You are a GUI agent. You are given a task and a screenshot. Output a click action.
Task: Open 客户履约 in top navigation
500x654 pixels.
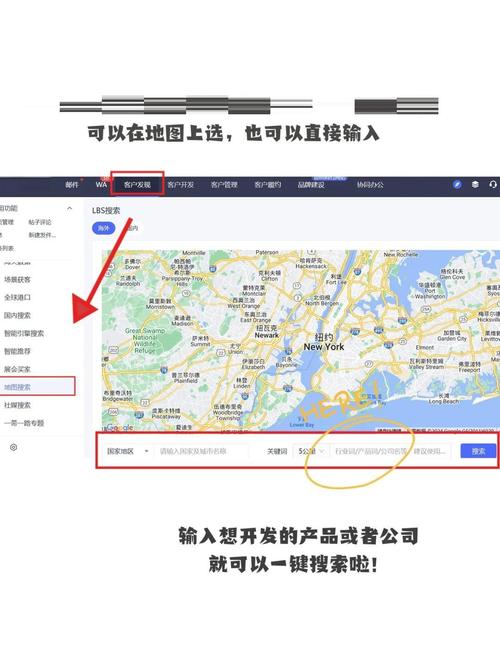(x=268, y=184)
